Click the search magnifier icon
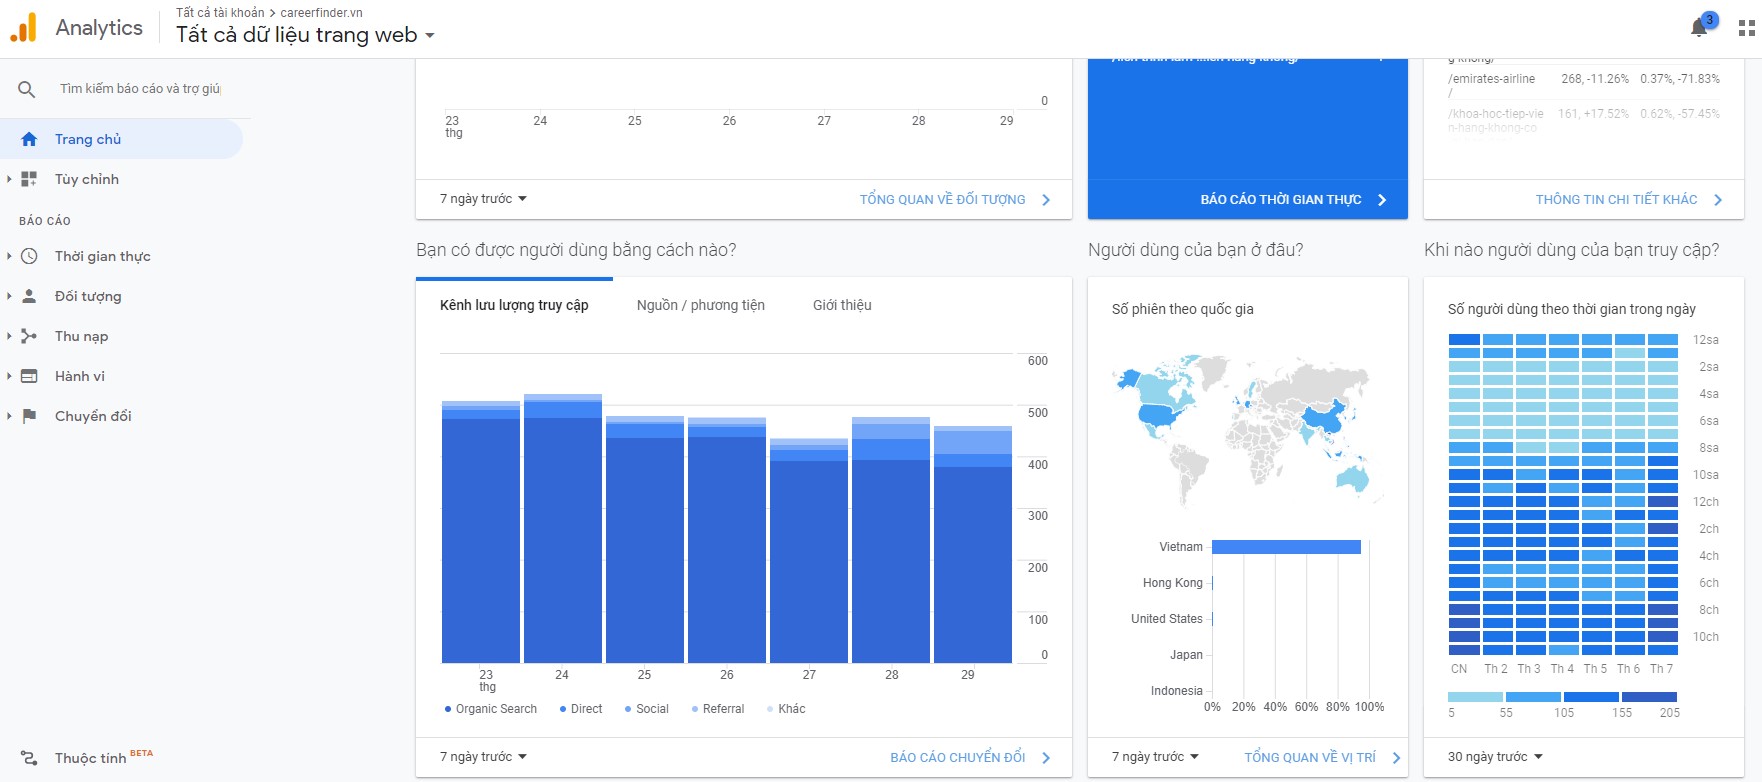1762x782 pixels. [x=27, y=89]
